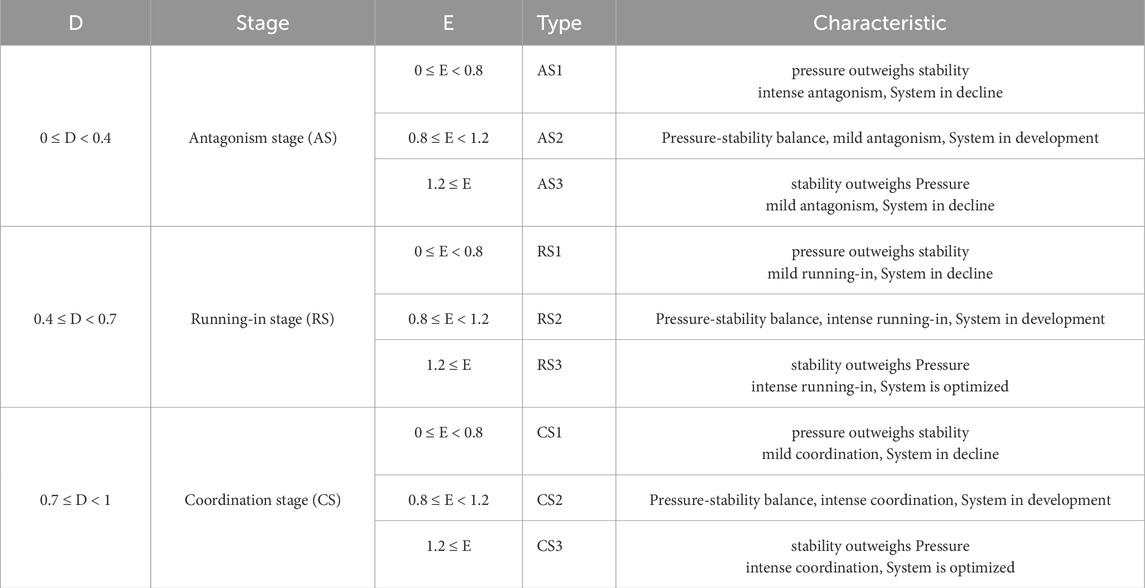Click the CS1 type cell
This screenshot has width=1145, height=588.
click(x=551, y=433)
